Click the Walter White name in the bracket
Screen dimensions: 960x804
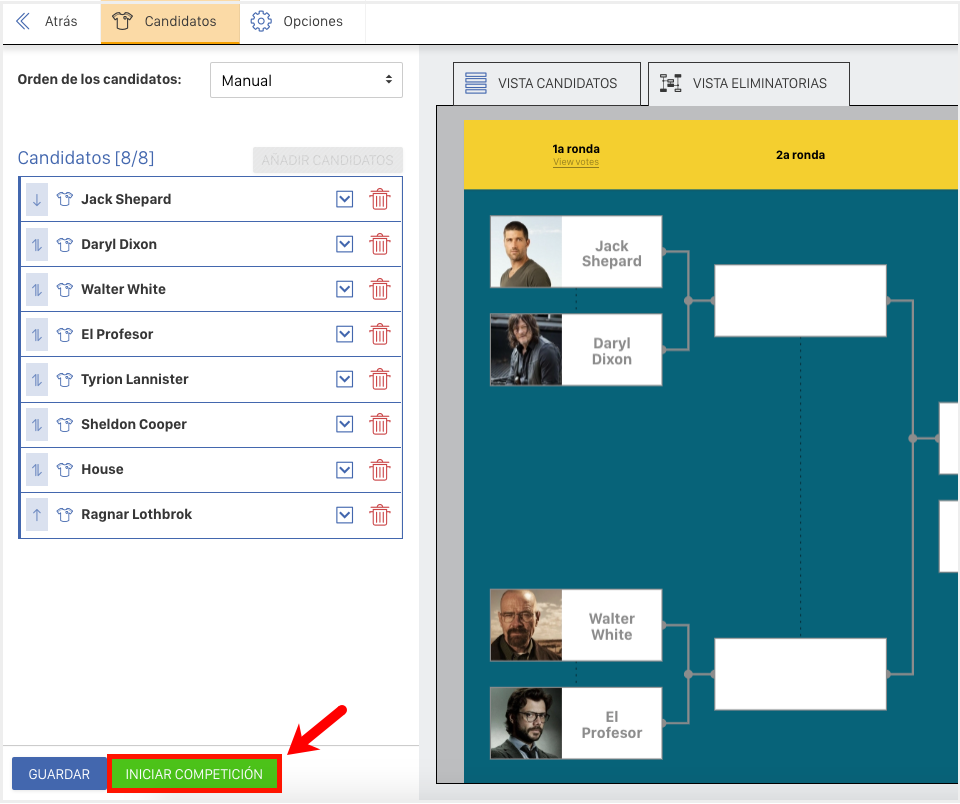click(612, 626)
